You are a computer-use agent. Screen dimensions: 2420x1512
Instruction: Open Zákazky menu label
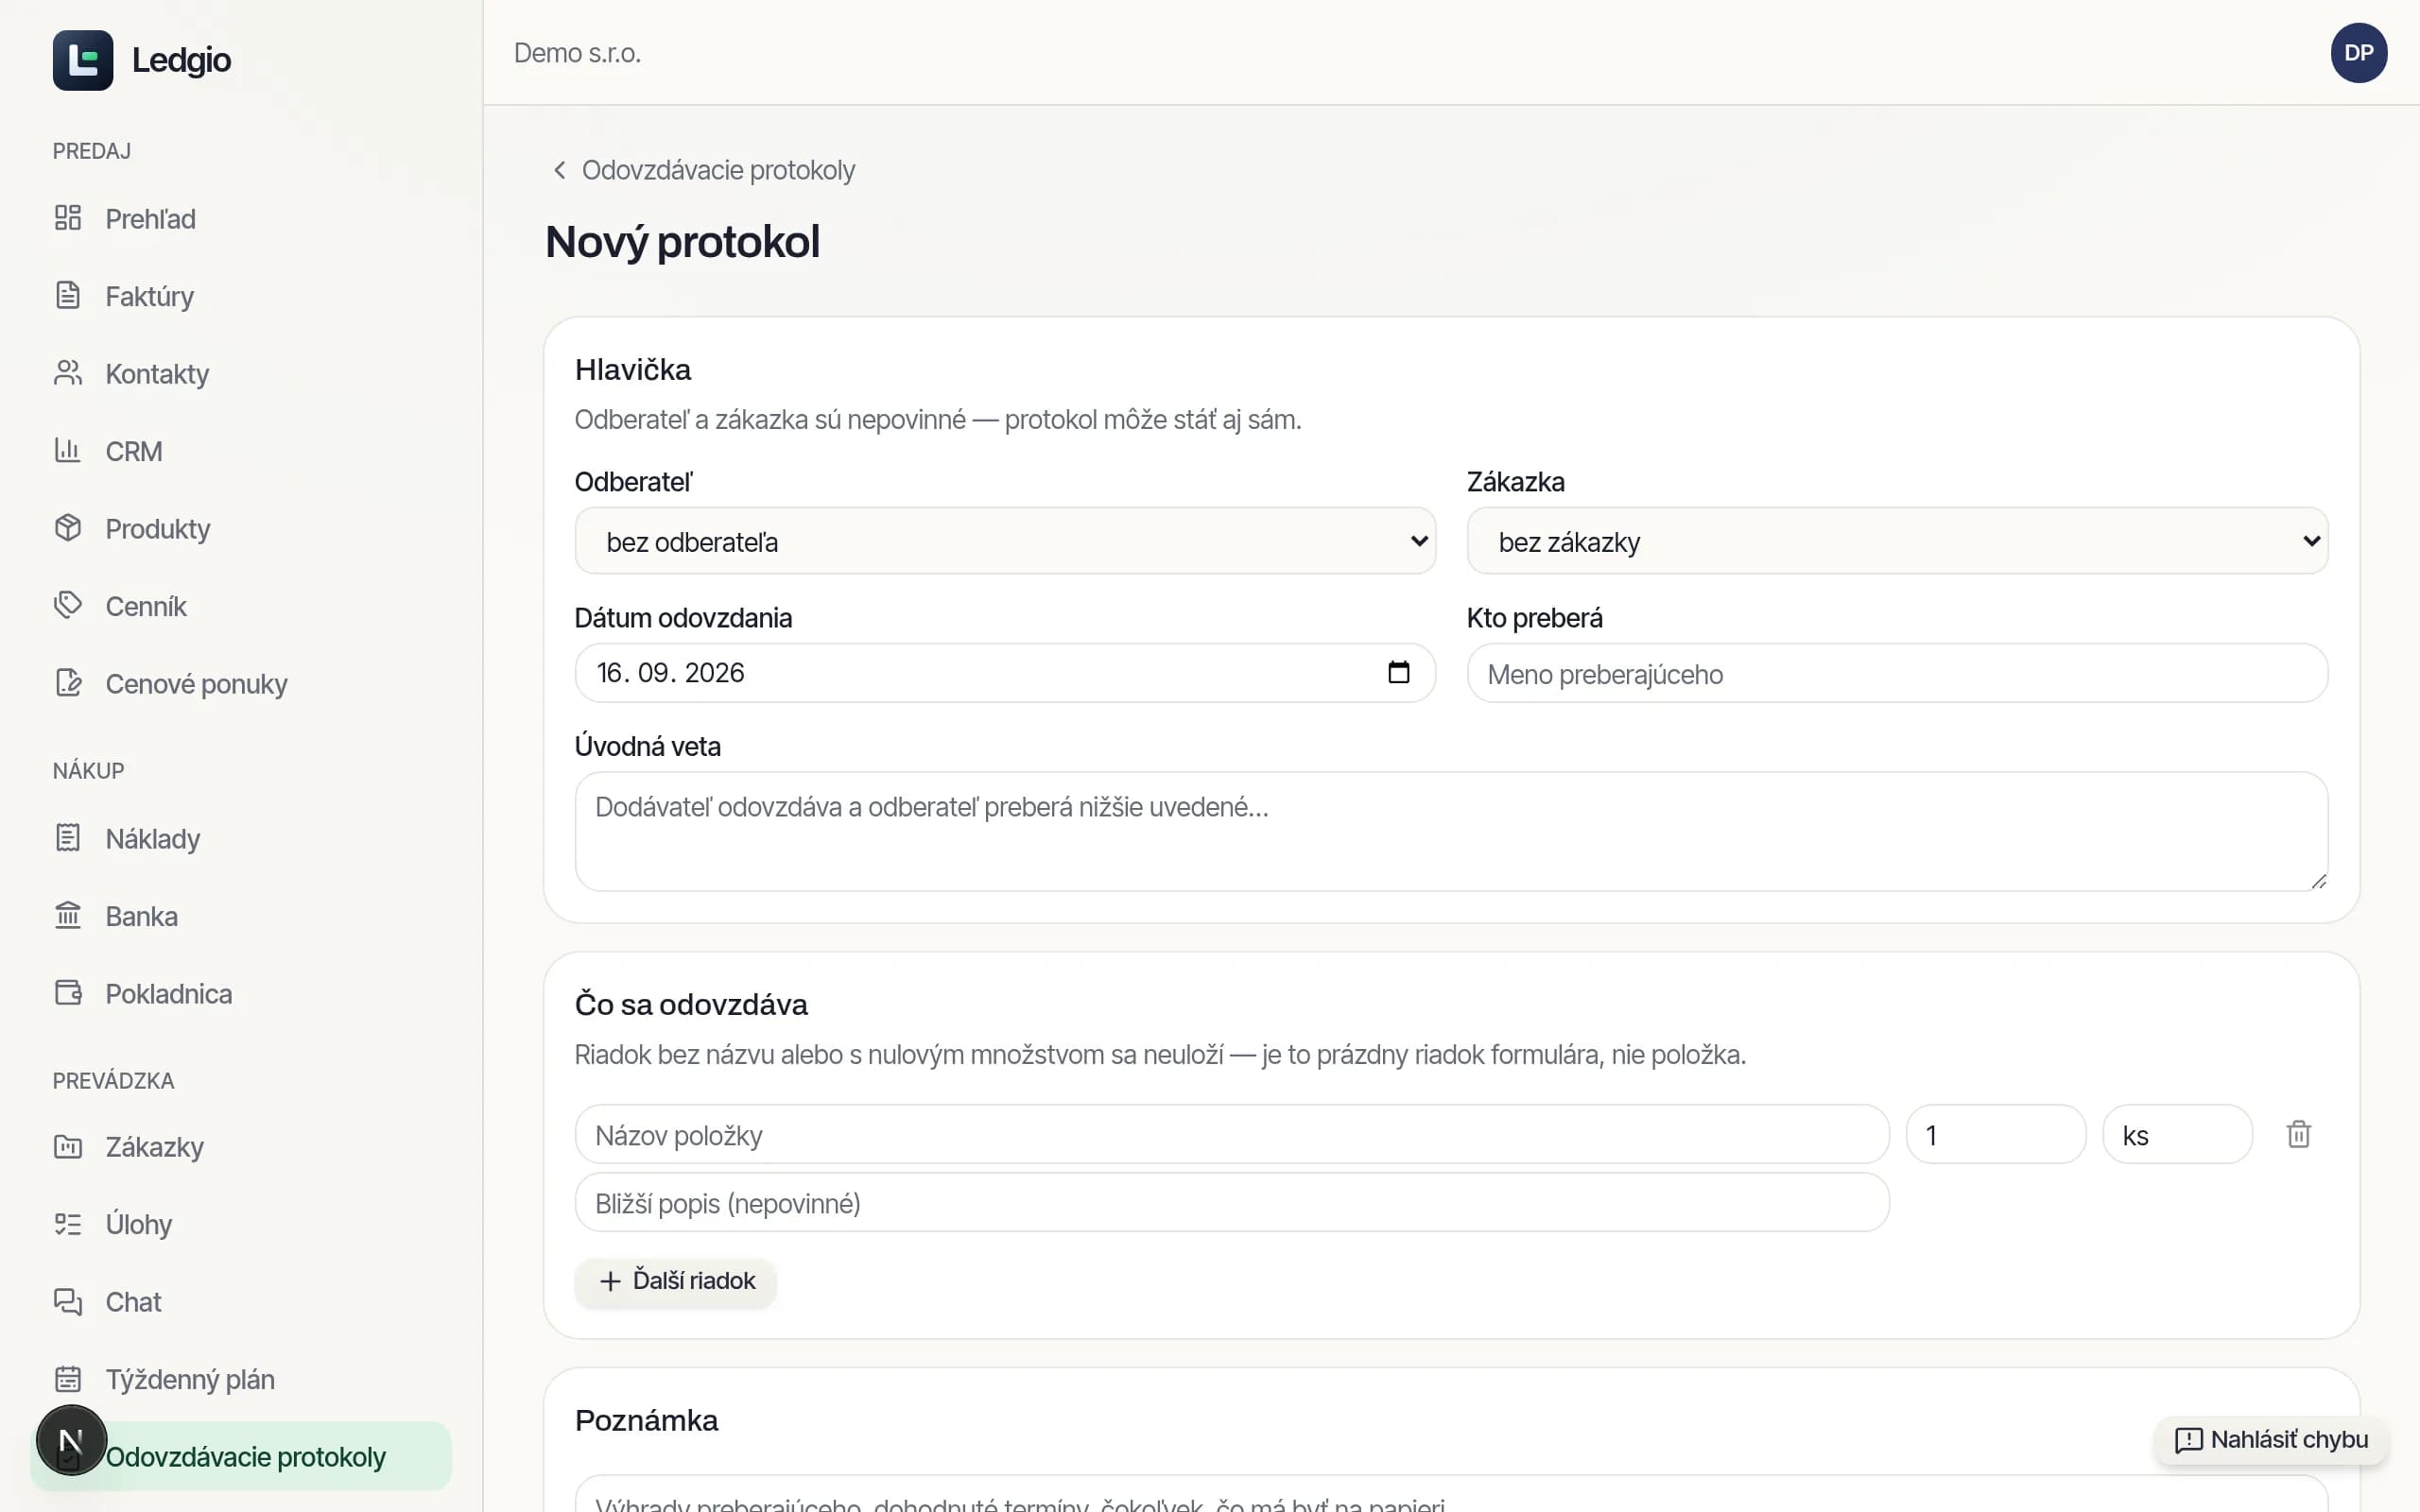155,1147
